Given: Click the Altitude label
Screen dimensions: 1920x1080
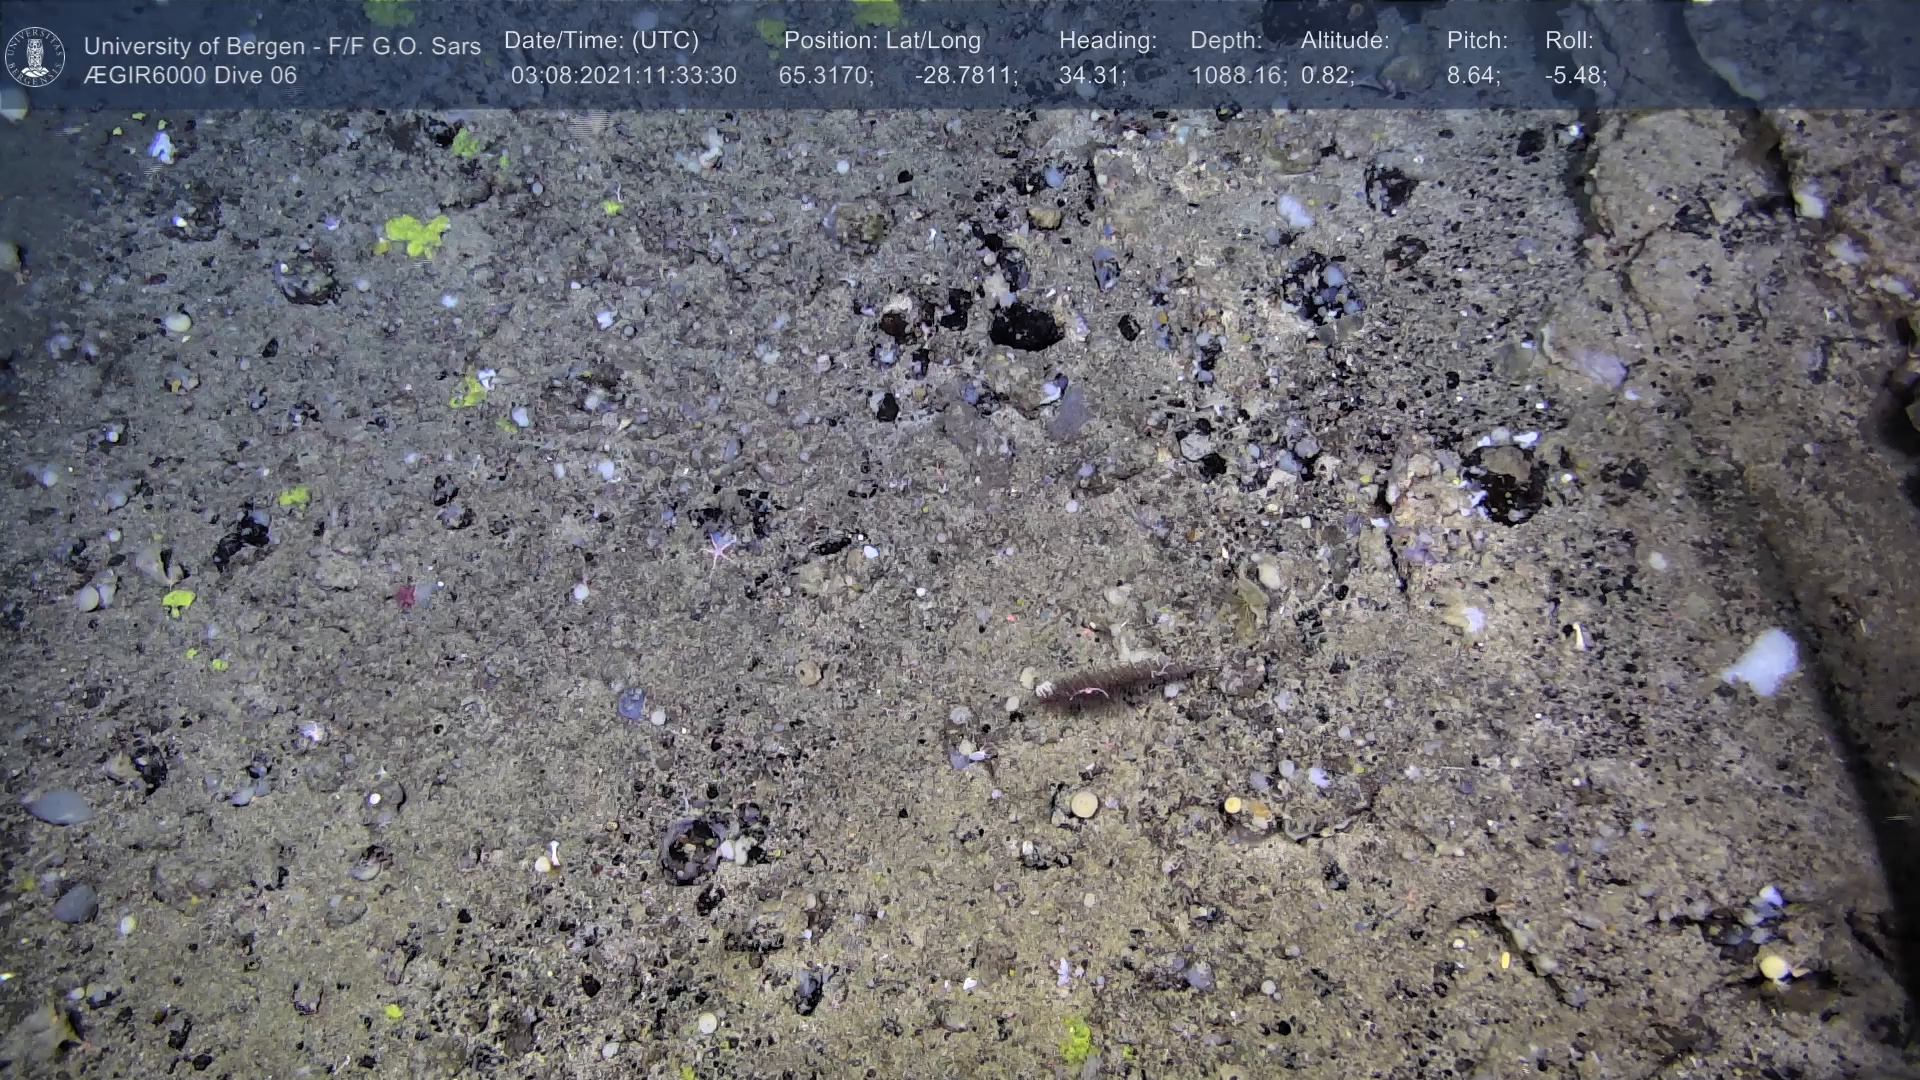Looking at the screenshot, I should (x=1345, y=41).
